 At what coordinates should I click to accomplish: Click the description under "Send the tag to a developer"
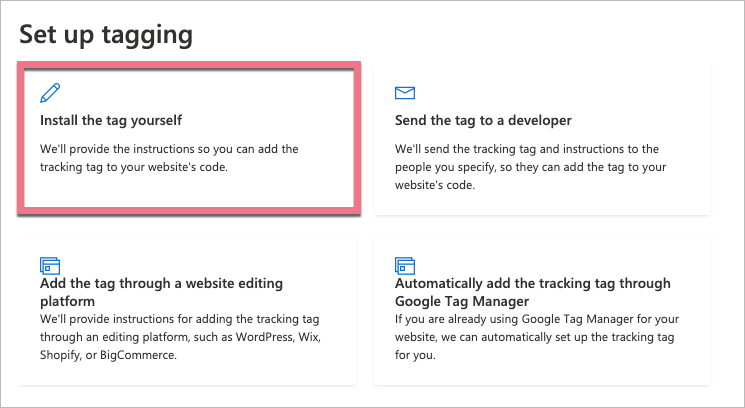tap(534, 166)
